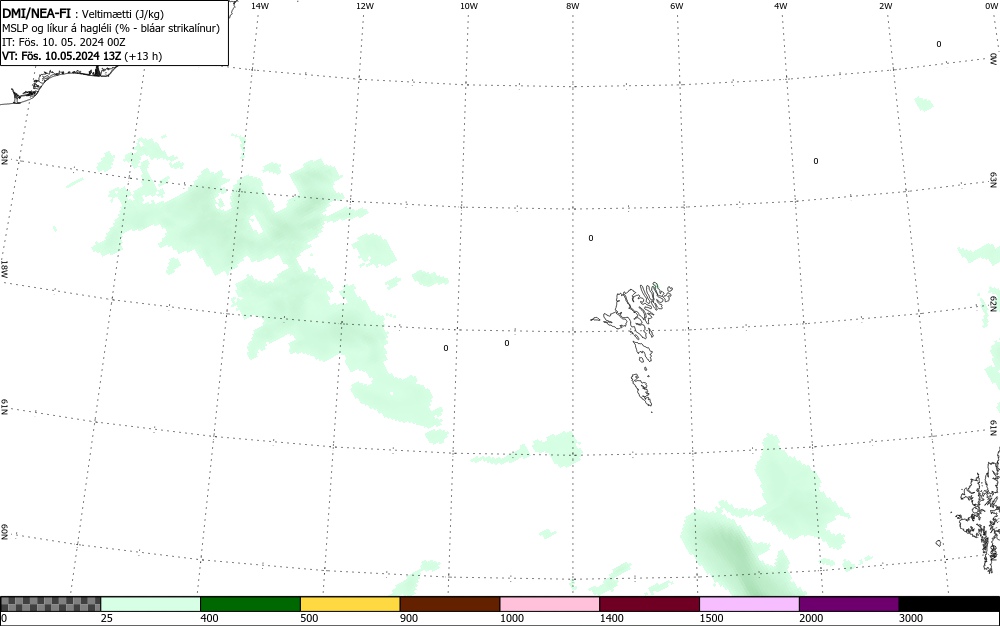Click the legend value 25
1000x626 pixels.
coord(107,618)
